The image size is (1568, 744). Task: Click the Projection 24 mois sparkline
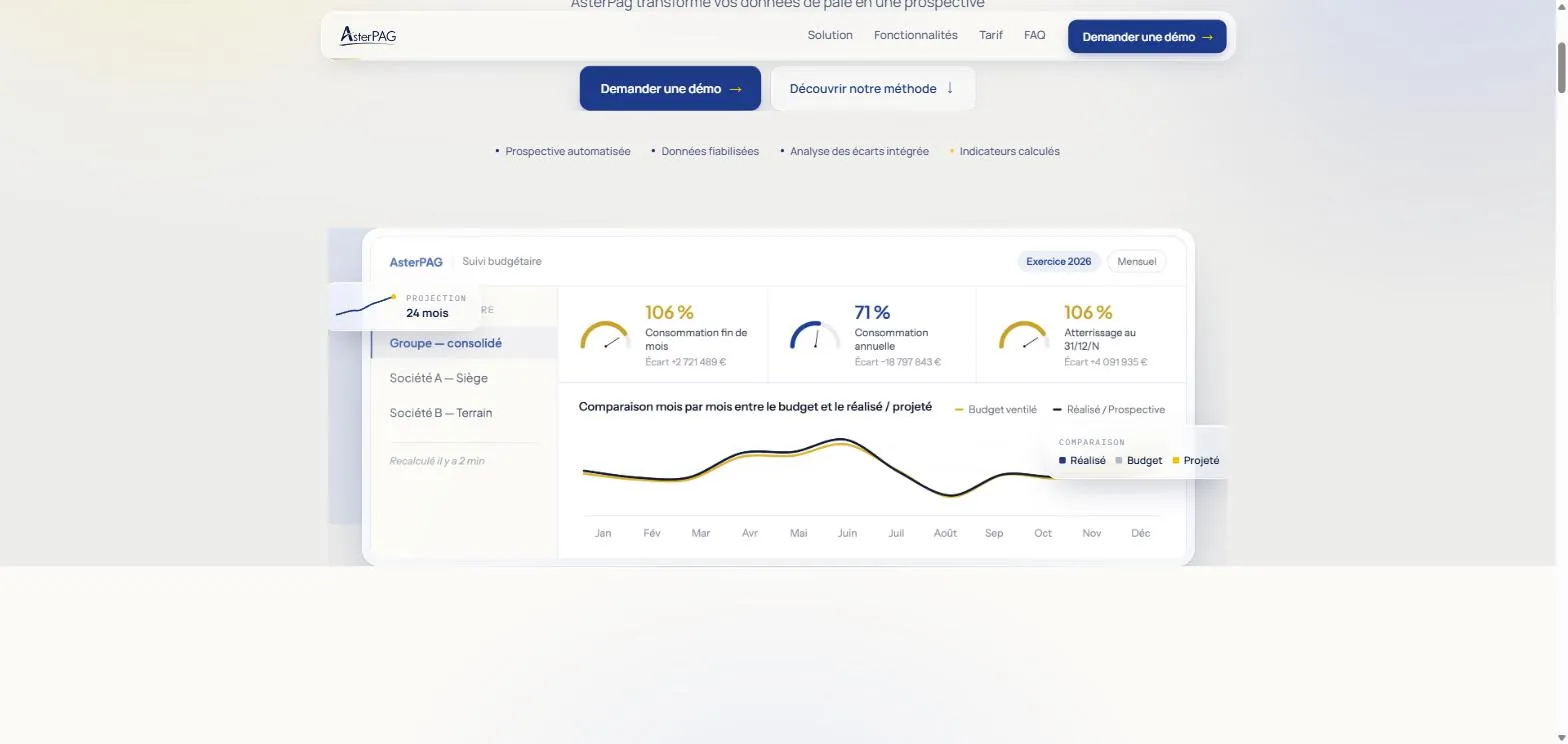[x=366, y=306]
